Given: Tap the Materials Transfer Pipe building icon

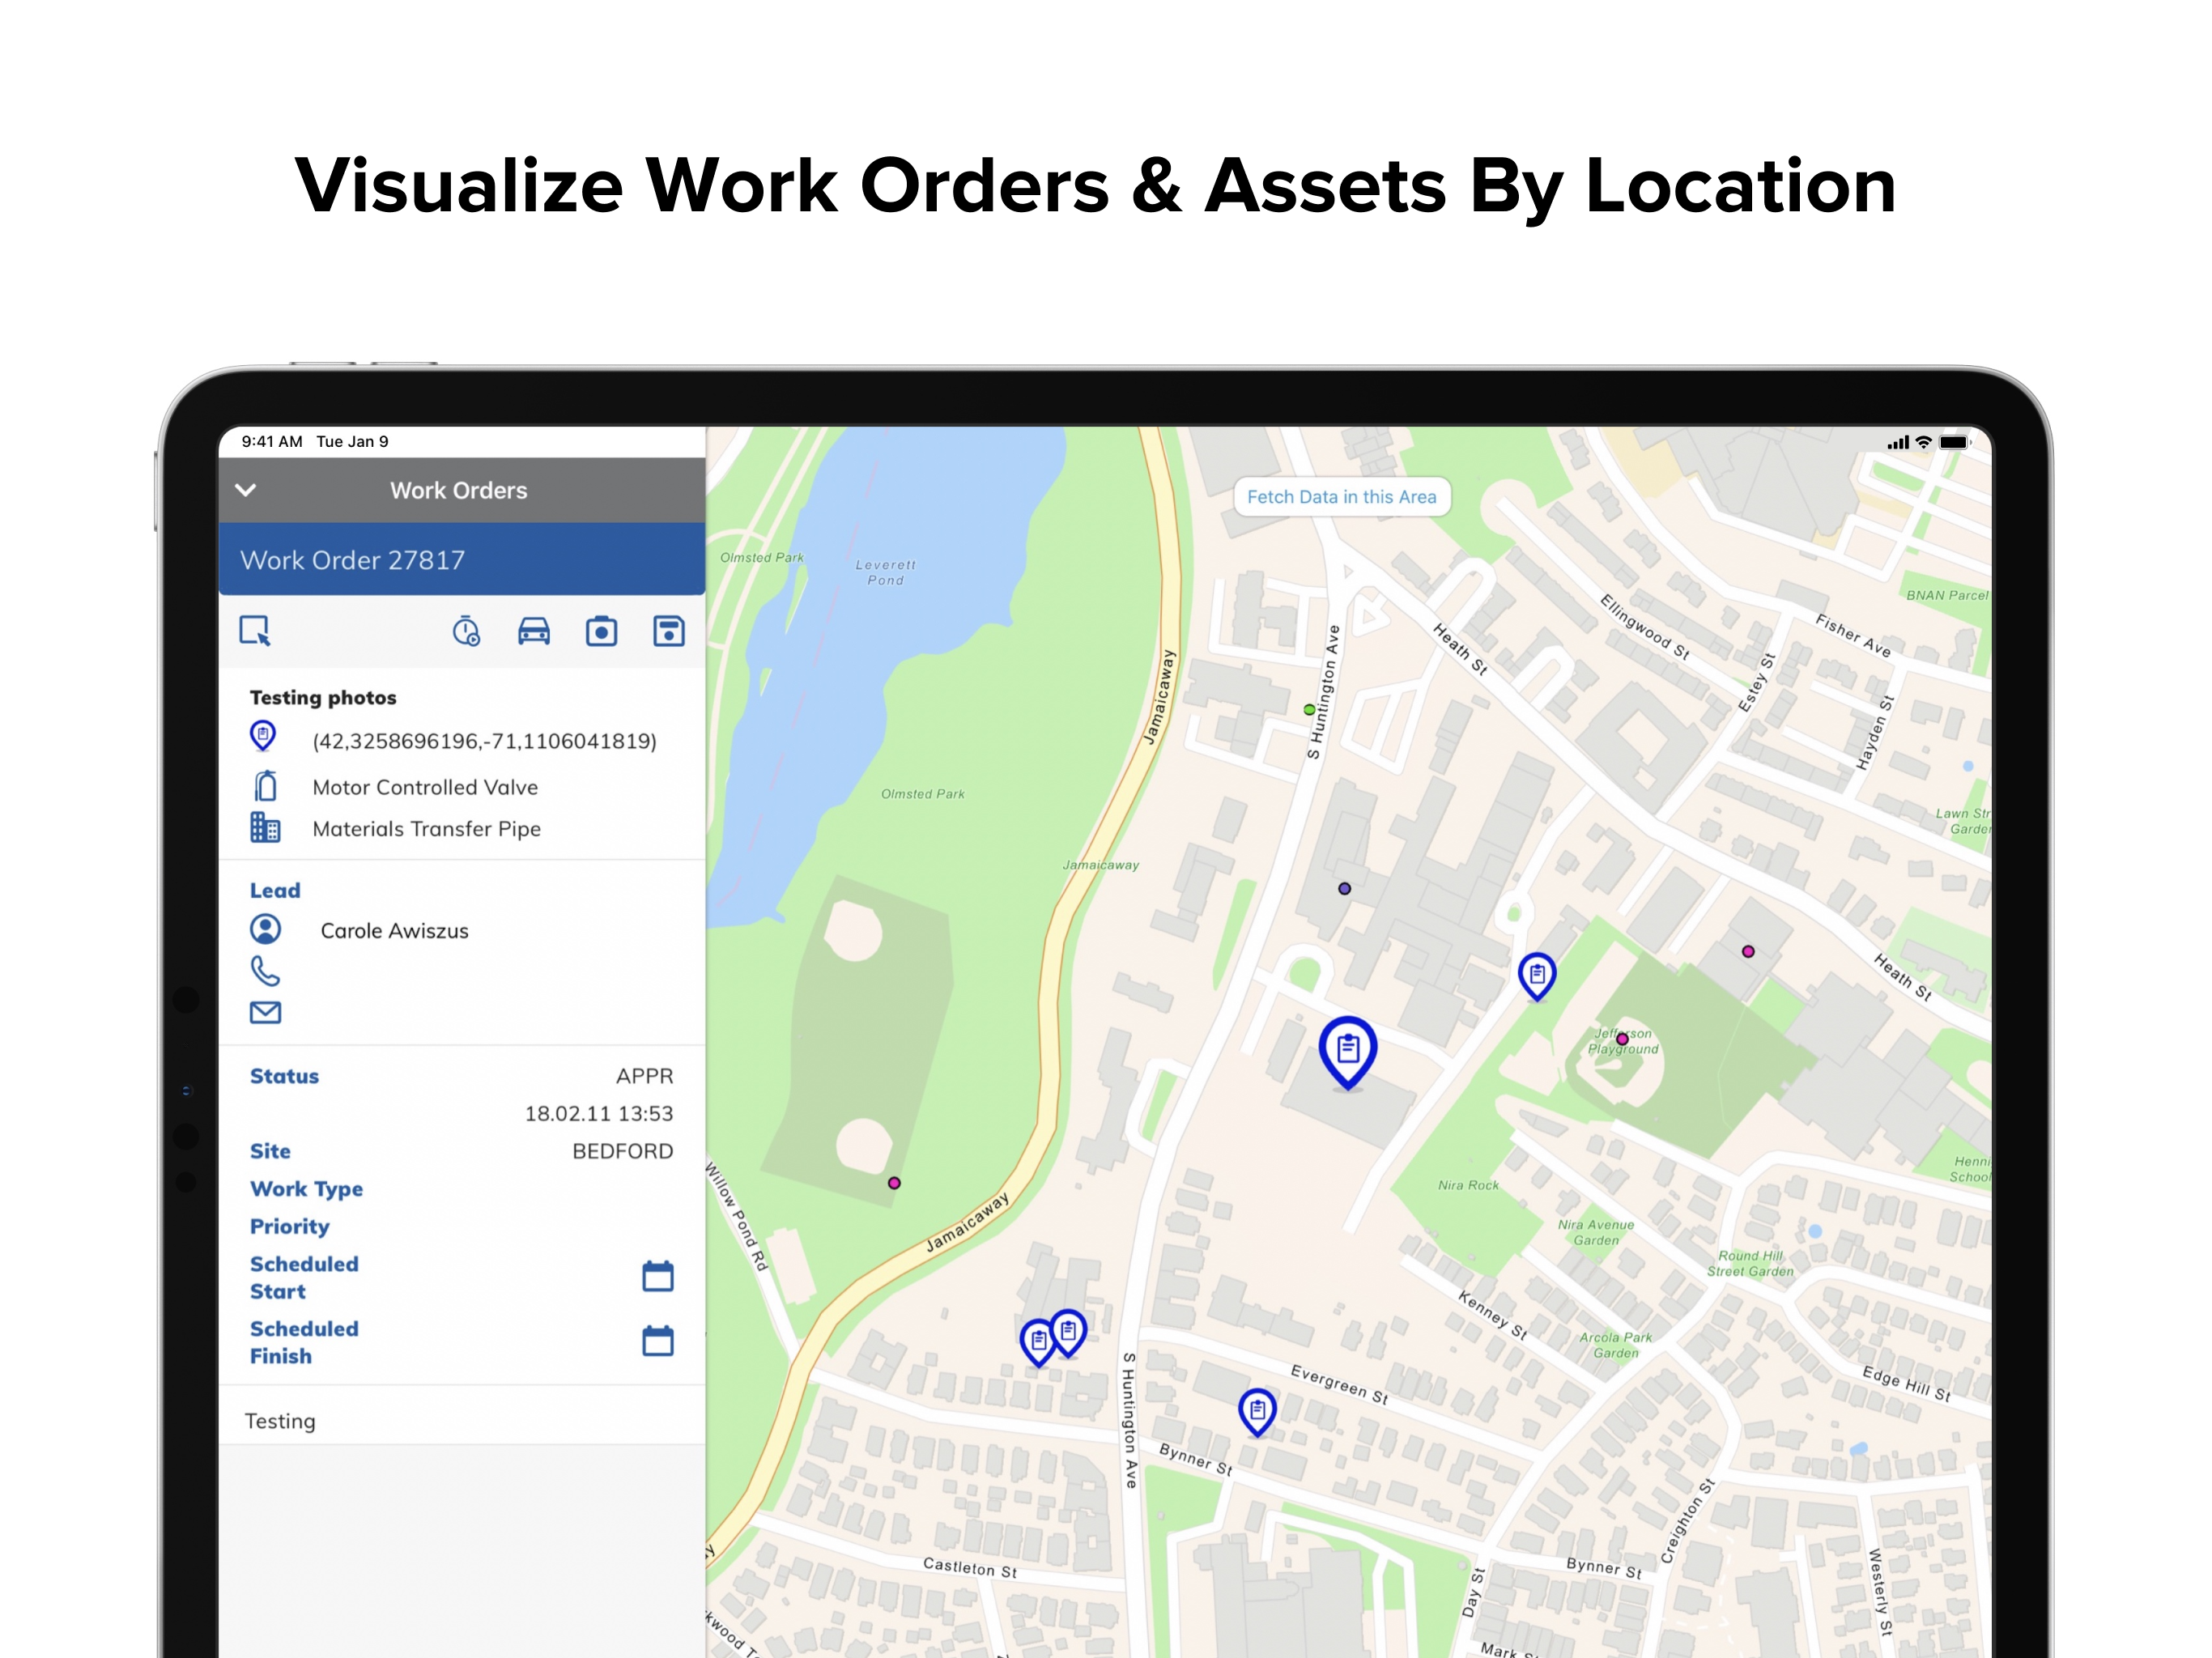Looking at the screenshot, I should coord(265,828).
